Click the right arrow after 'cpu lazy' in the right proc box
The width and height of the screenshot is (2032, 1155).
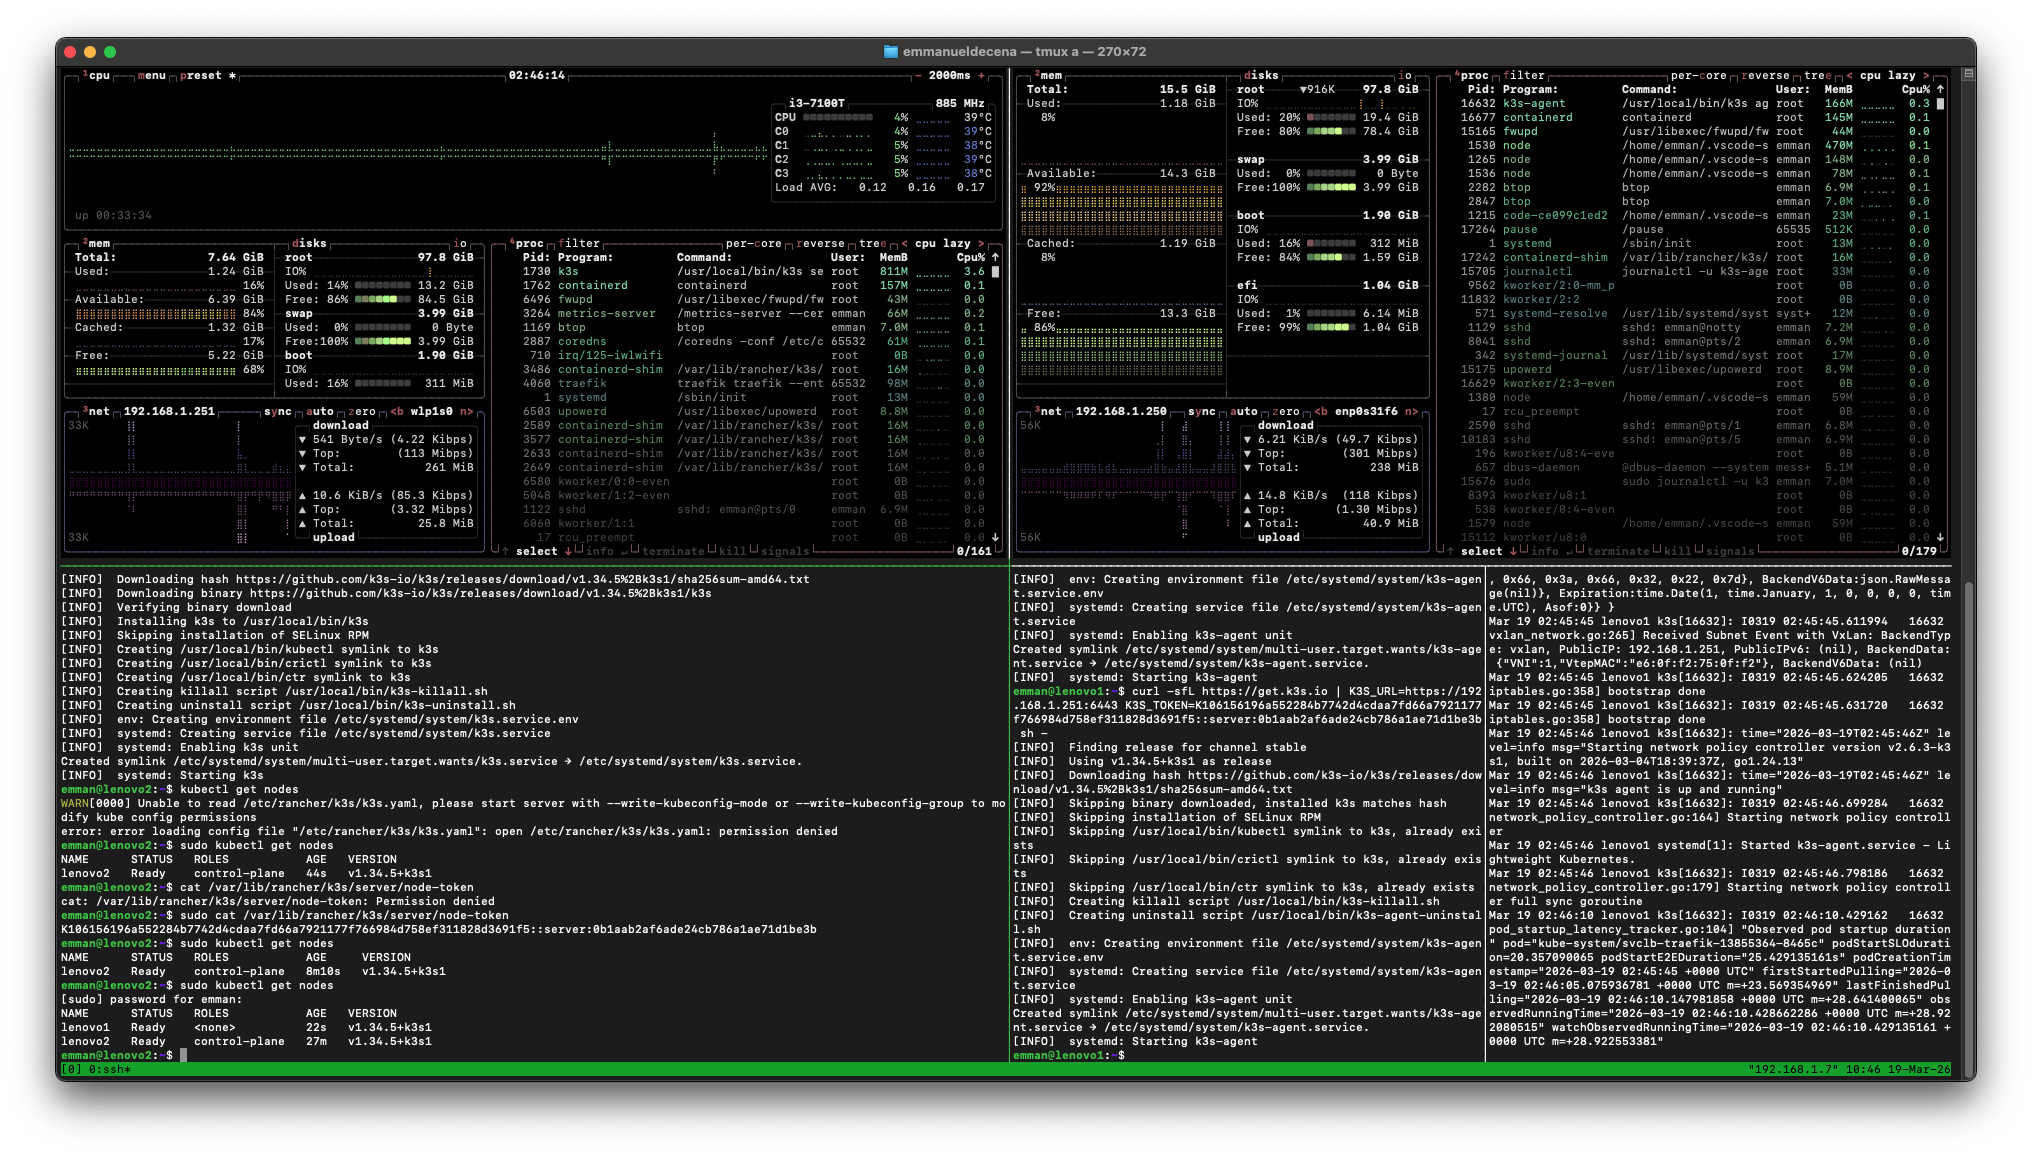click(x=1926, y=75)
